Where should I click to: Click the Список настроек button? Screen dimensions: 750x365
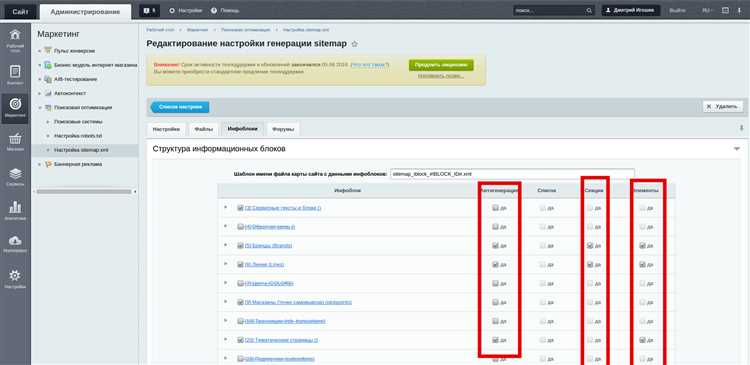click(x=180, y=107)
